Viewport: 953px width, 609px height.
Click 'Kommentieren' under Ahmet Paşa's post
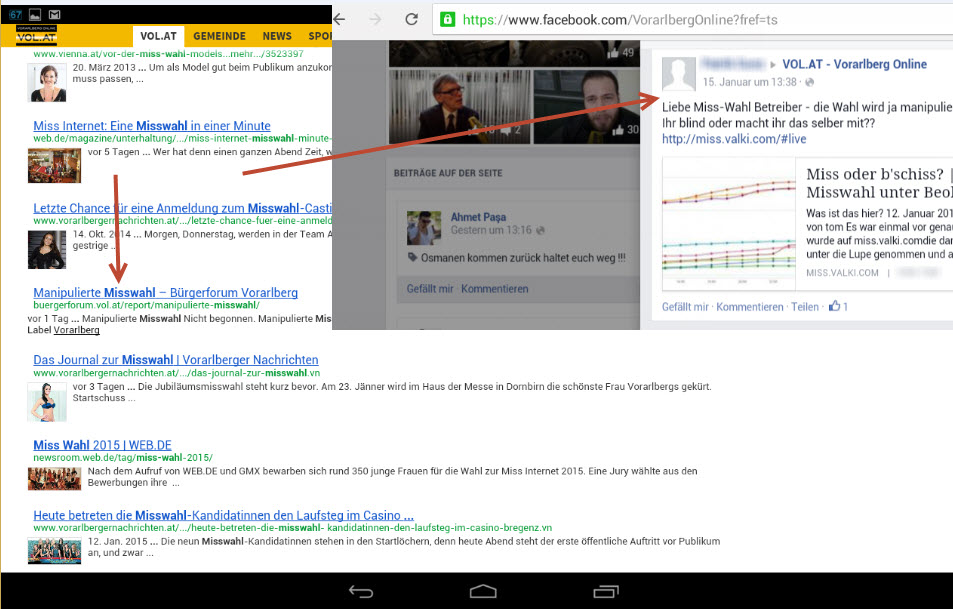pos(495,289)
